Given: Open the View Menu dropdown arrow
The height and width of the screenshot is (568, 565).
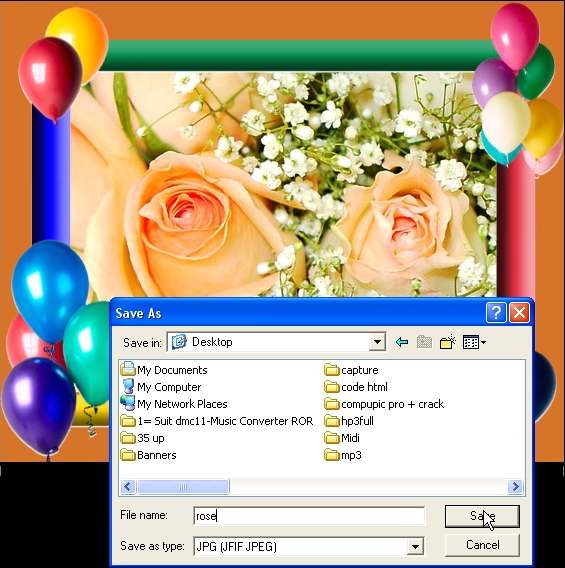Looking at the screenshot, I should [x=484, y=342].
